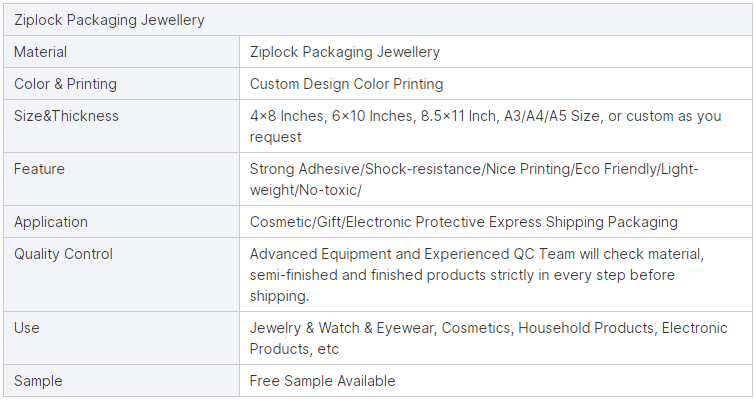Select the Feature row label

pyautogui.click(x=39, y=169)
